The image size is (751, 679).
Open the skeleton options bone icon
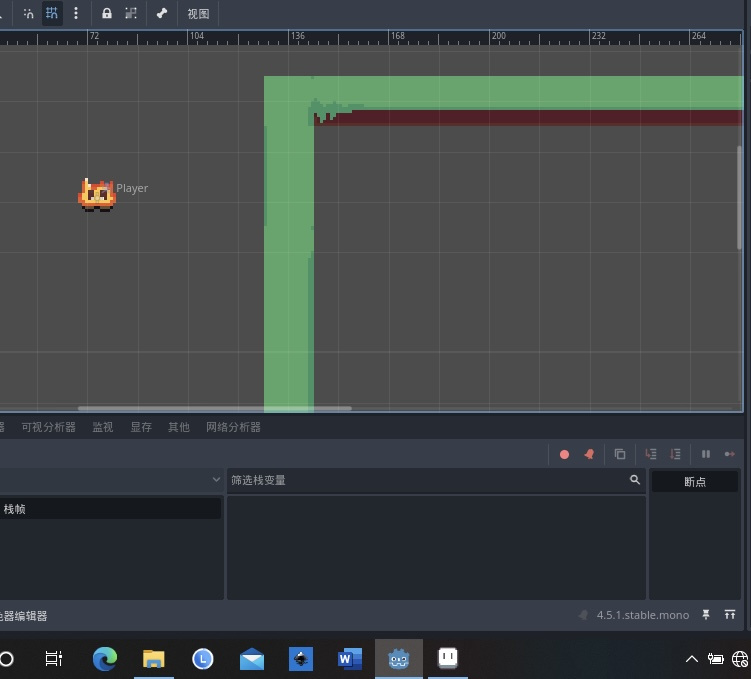pos(161,13)
